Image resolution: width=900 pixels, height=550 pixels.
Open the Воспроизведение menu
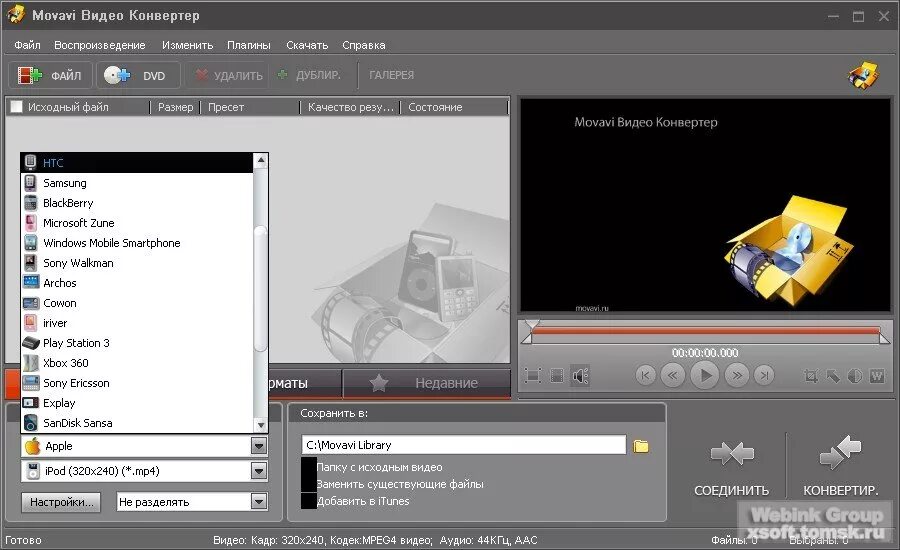pyautogui.click(x=99, y=45)
